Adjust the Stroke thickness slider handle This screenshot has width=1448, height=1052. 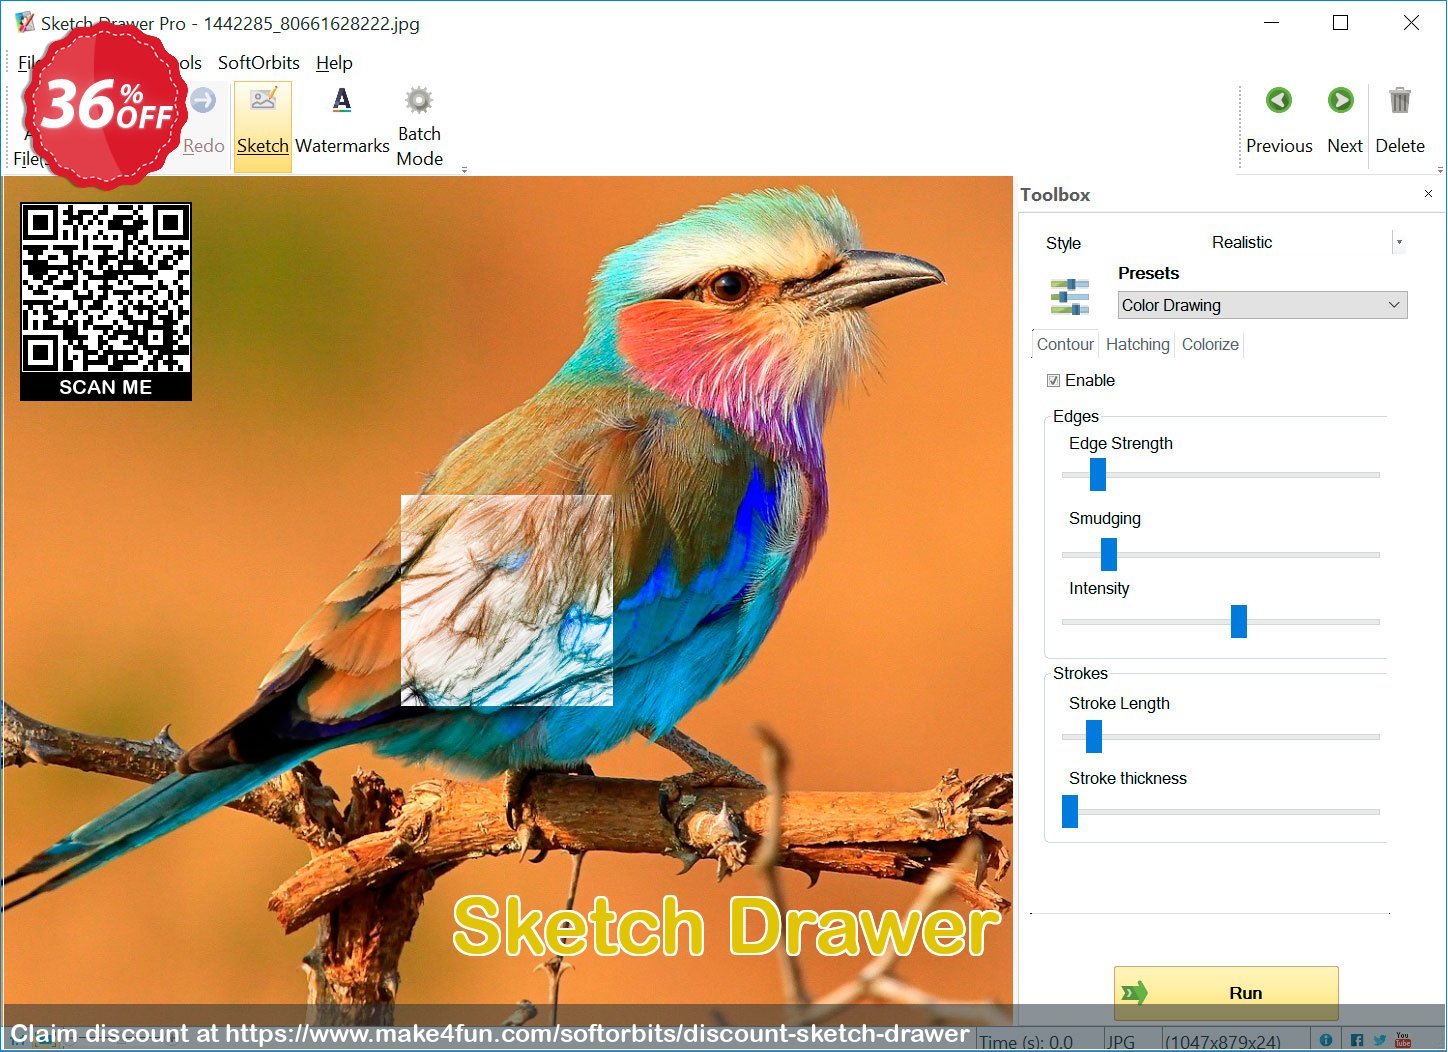[x=1070, y=811]
